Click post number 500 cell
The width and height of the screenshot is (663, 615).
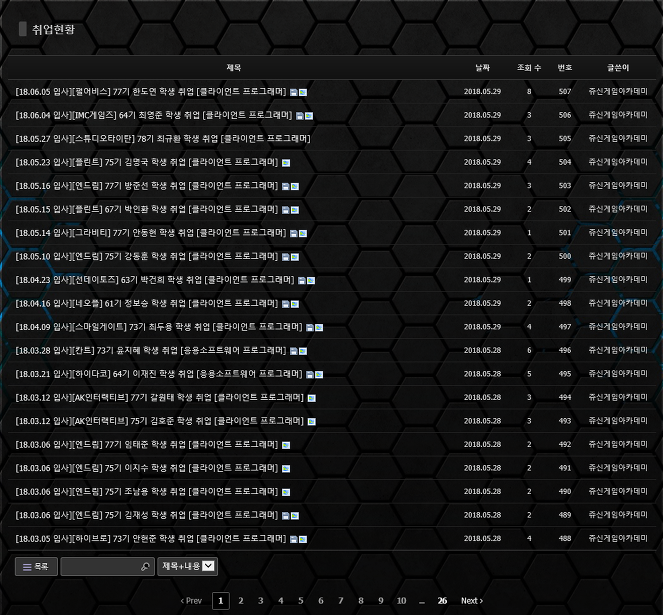(x=565, y=256)
